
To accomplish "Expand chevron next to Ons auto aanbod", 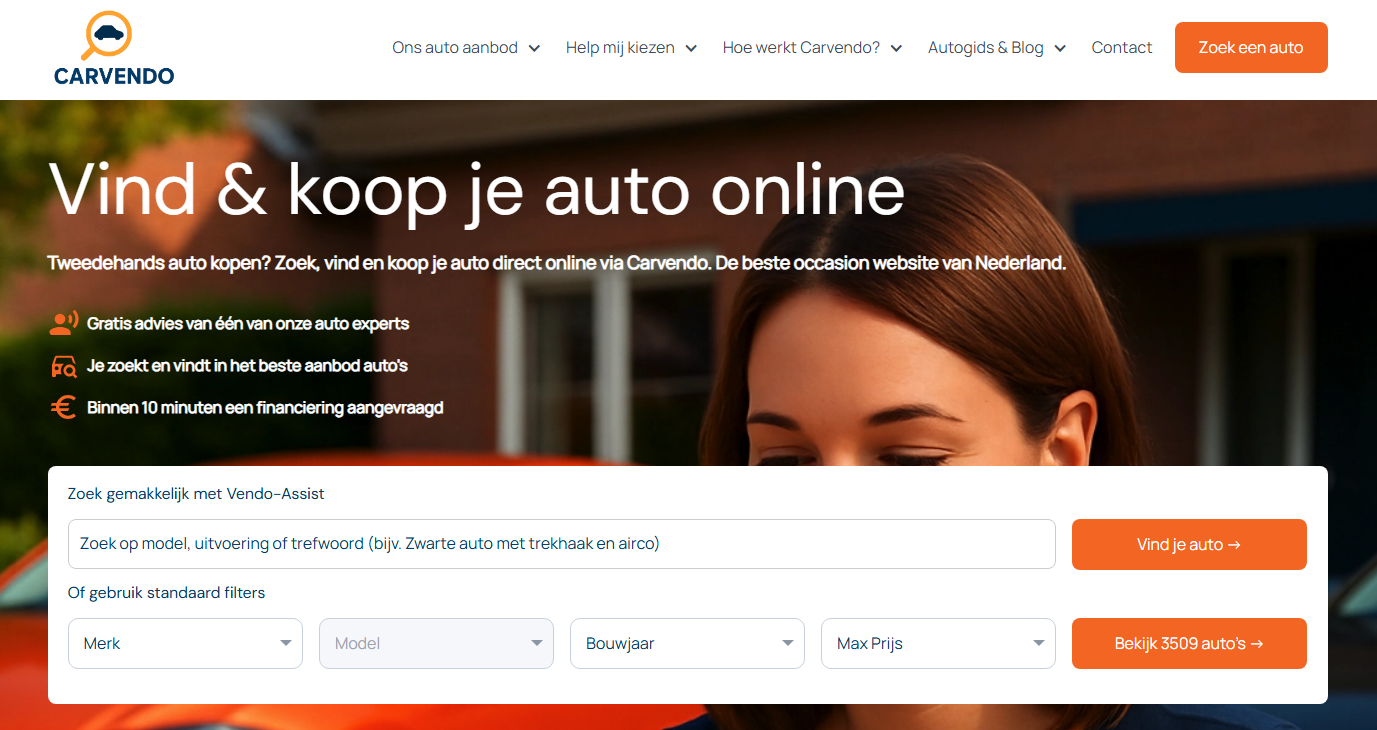I will point(534,48).
